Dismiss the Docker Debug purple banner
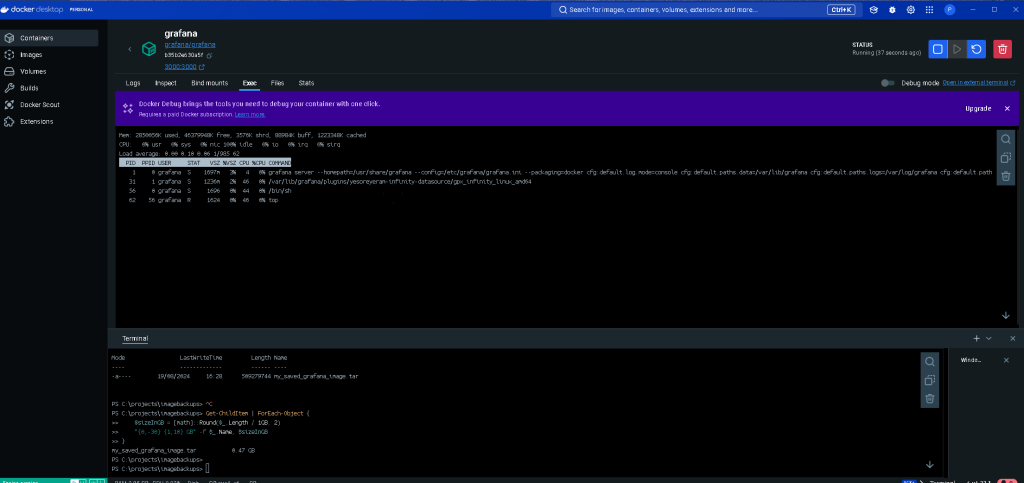The height and width of the screenshot is (483, 1024). point(1007,108)
